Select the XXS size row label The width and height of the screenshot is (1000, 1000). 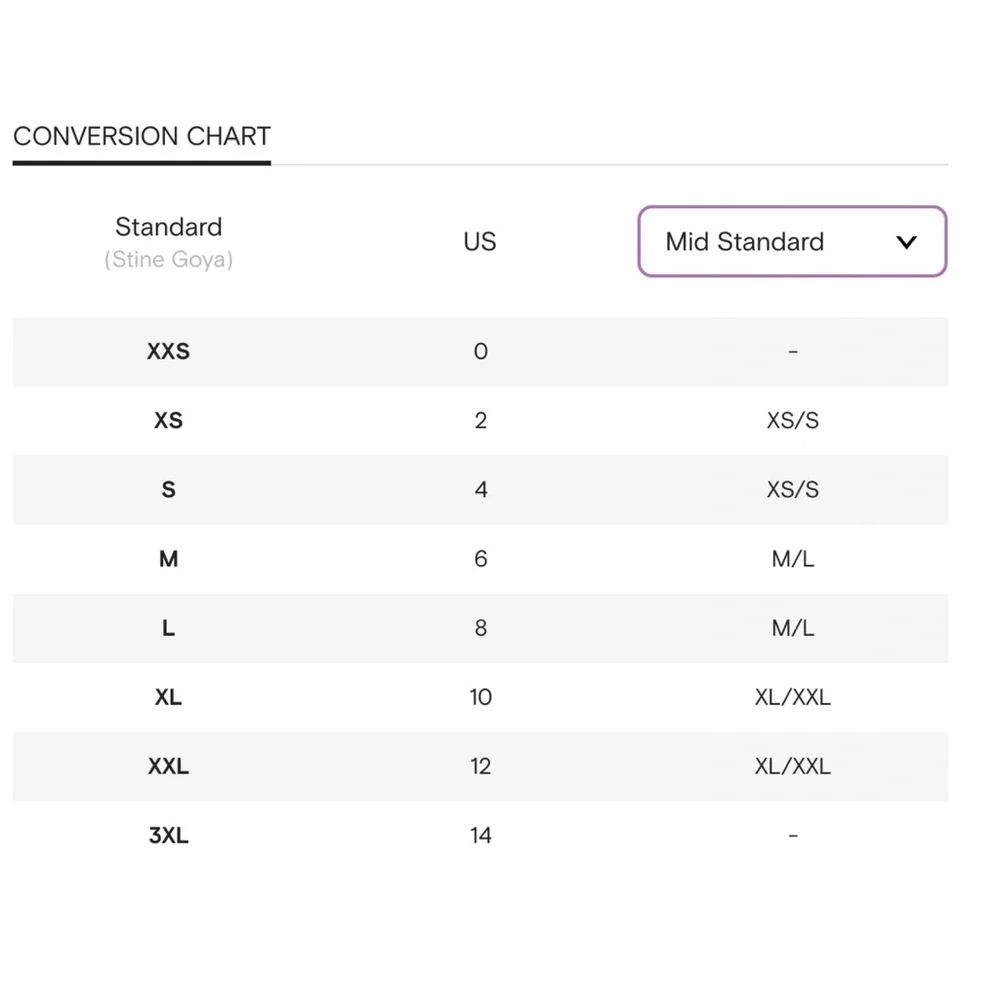point(168,351)
